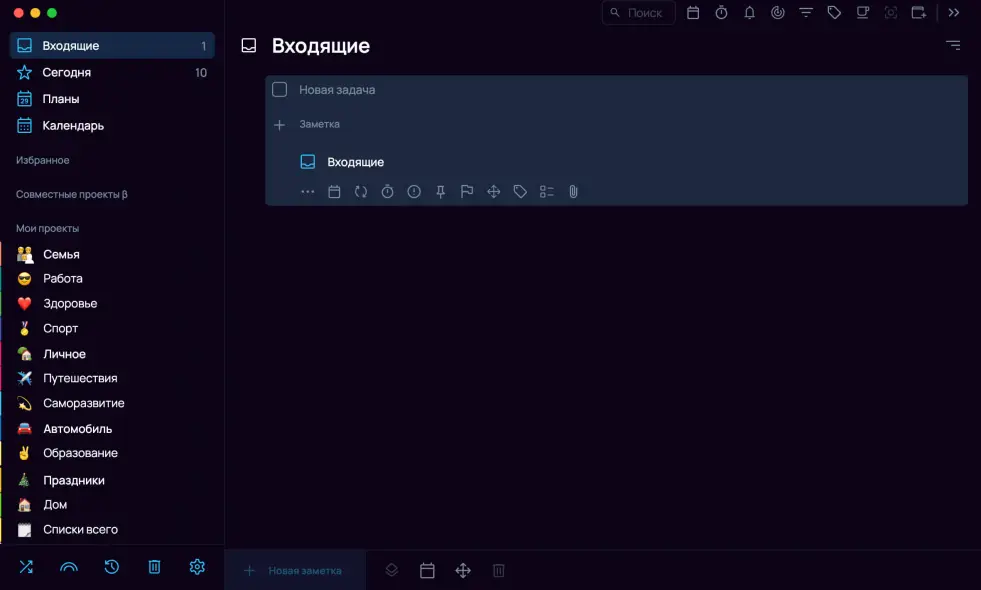This screenshot has height=590, width=981.
Task: Open the history icon at bottom left
Action: coord(111,567)
